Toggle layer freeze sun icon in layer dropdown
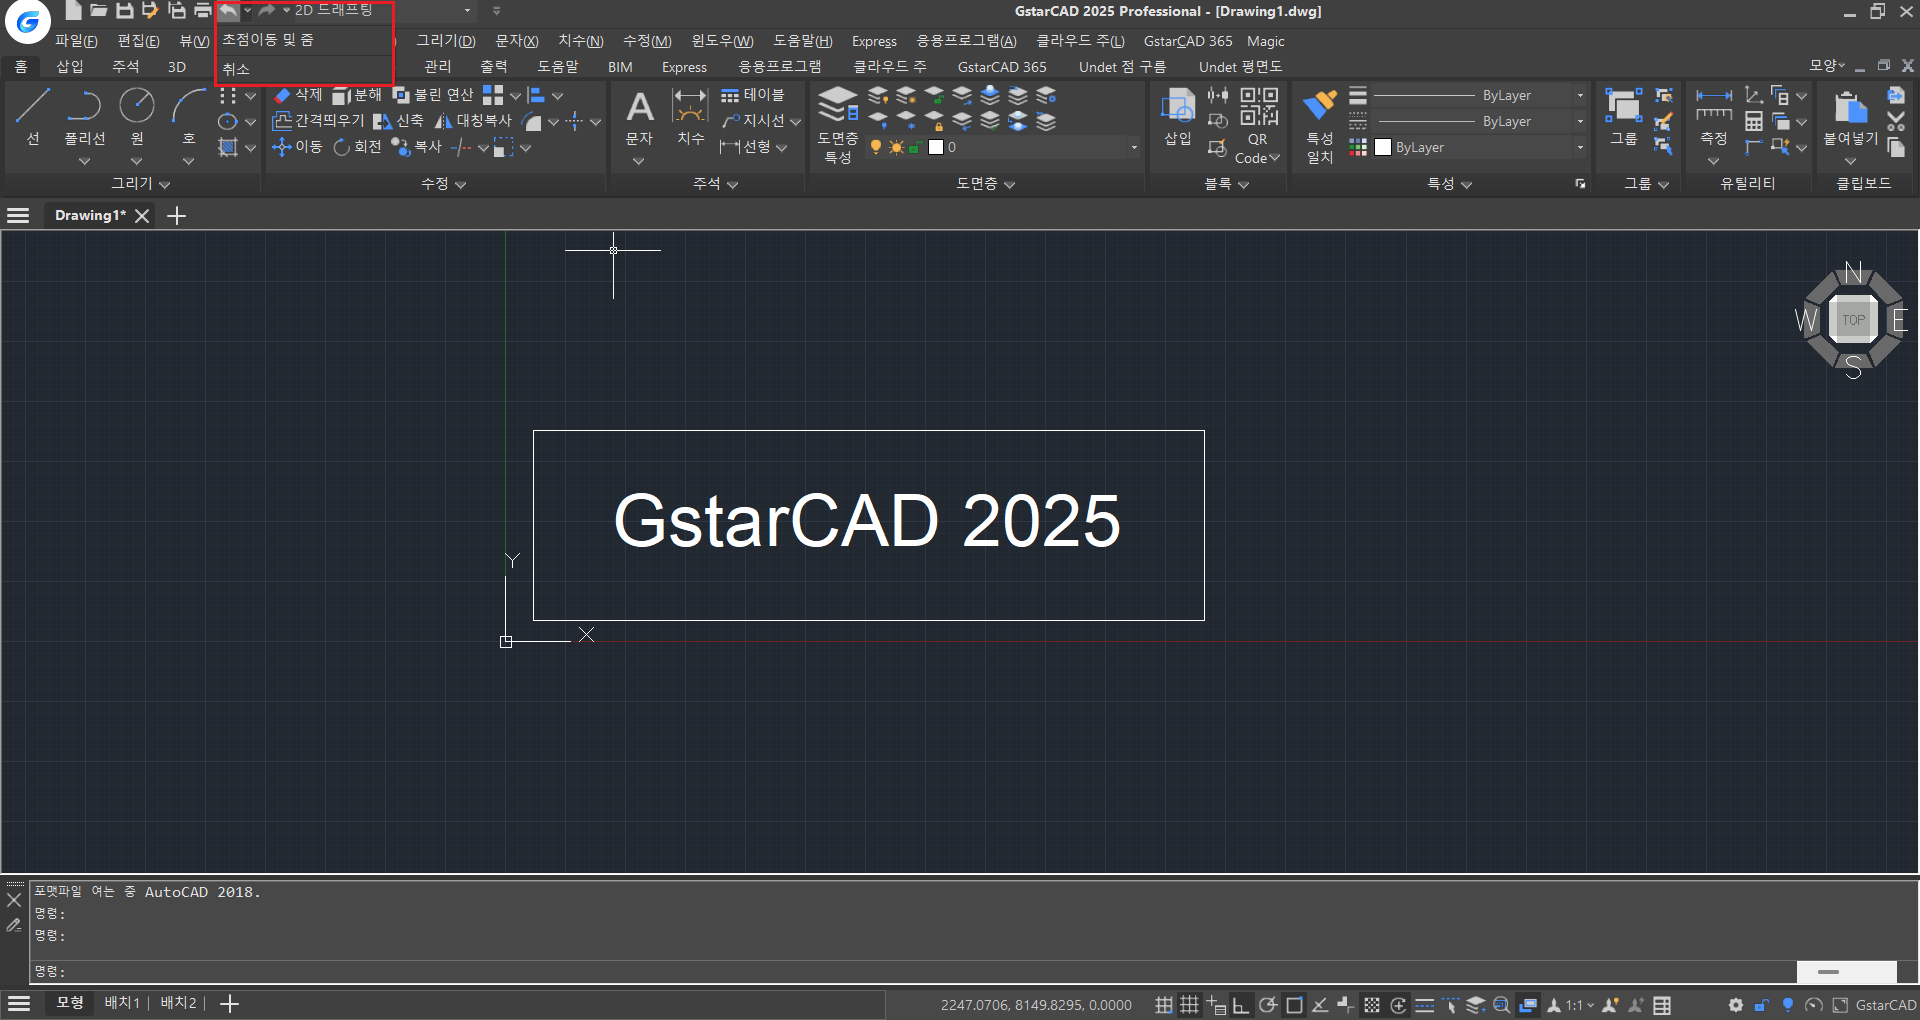Viewport: 1920px width, 1020px height. click(x=895, y=147)
